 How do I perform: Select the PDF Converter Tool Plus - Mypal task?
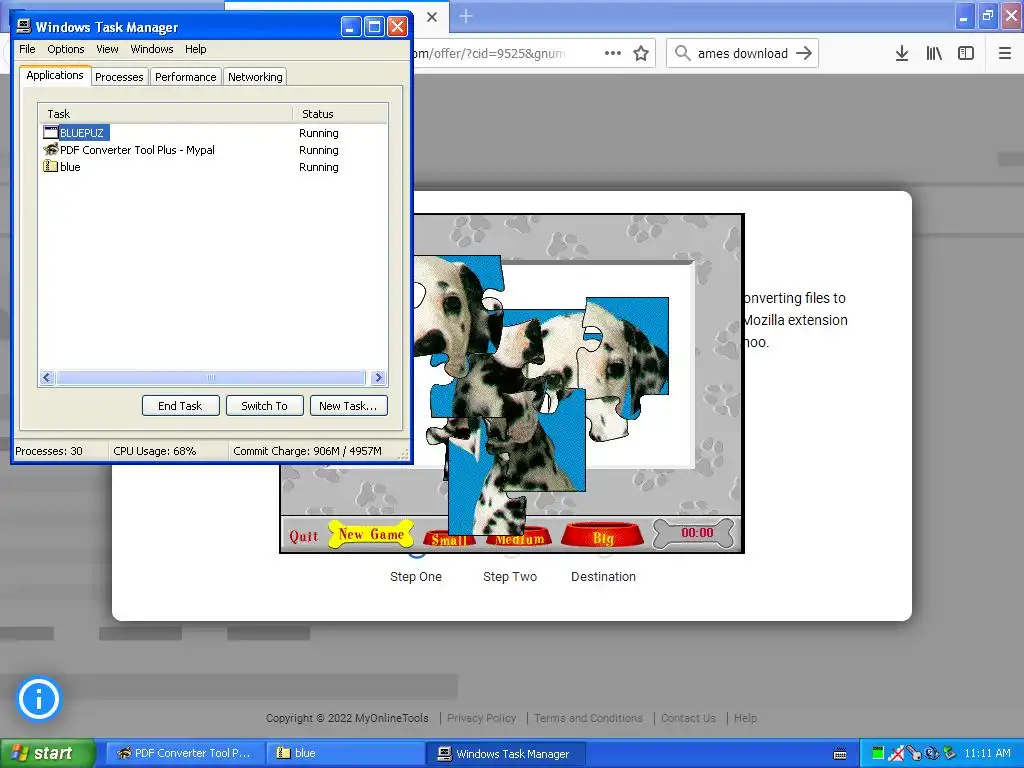pyautogui.click(x=213, y=150)
